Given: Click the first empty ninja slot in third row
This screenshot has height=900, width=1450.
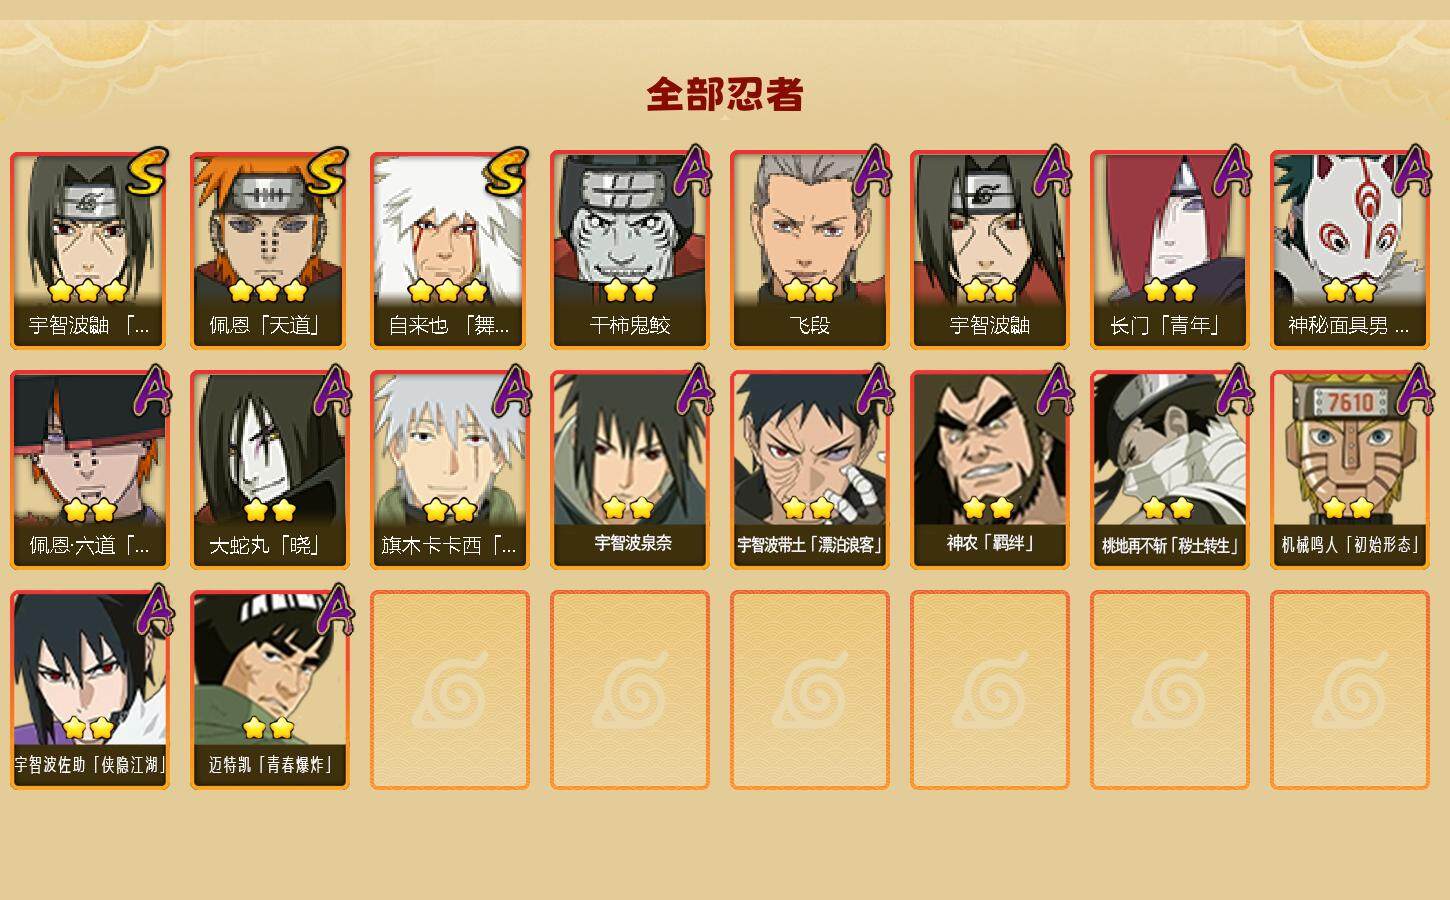Looking at the screenshot, I should (450, 690).
